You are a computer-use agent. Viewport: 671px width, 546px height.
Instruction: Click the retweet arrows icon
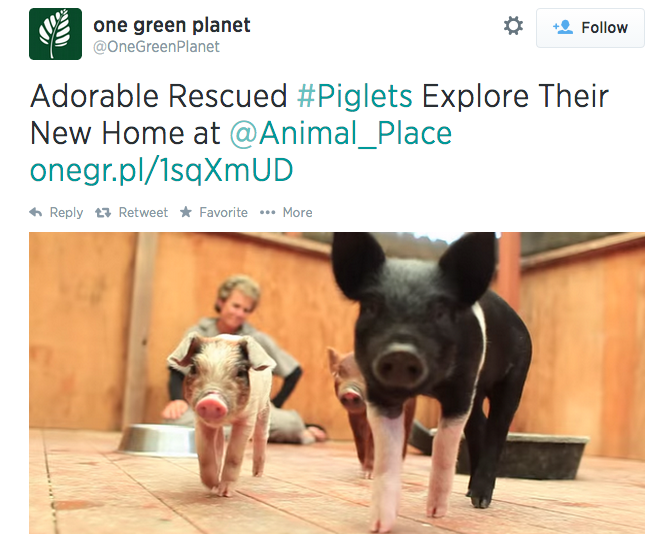[103, 212]
